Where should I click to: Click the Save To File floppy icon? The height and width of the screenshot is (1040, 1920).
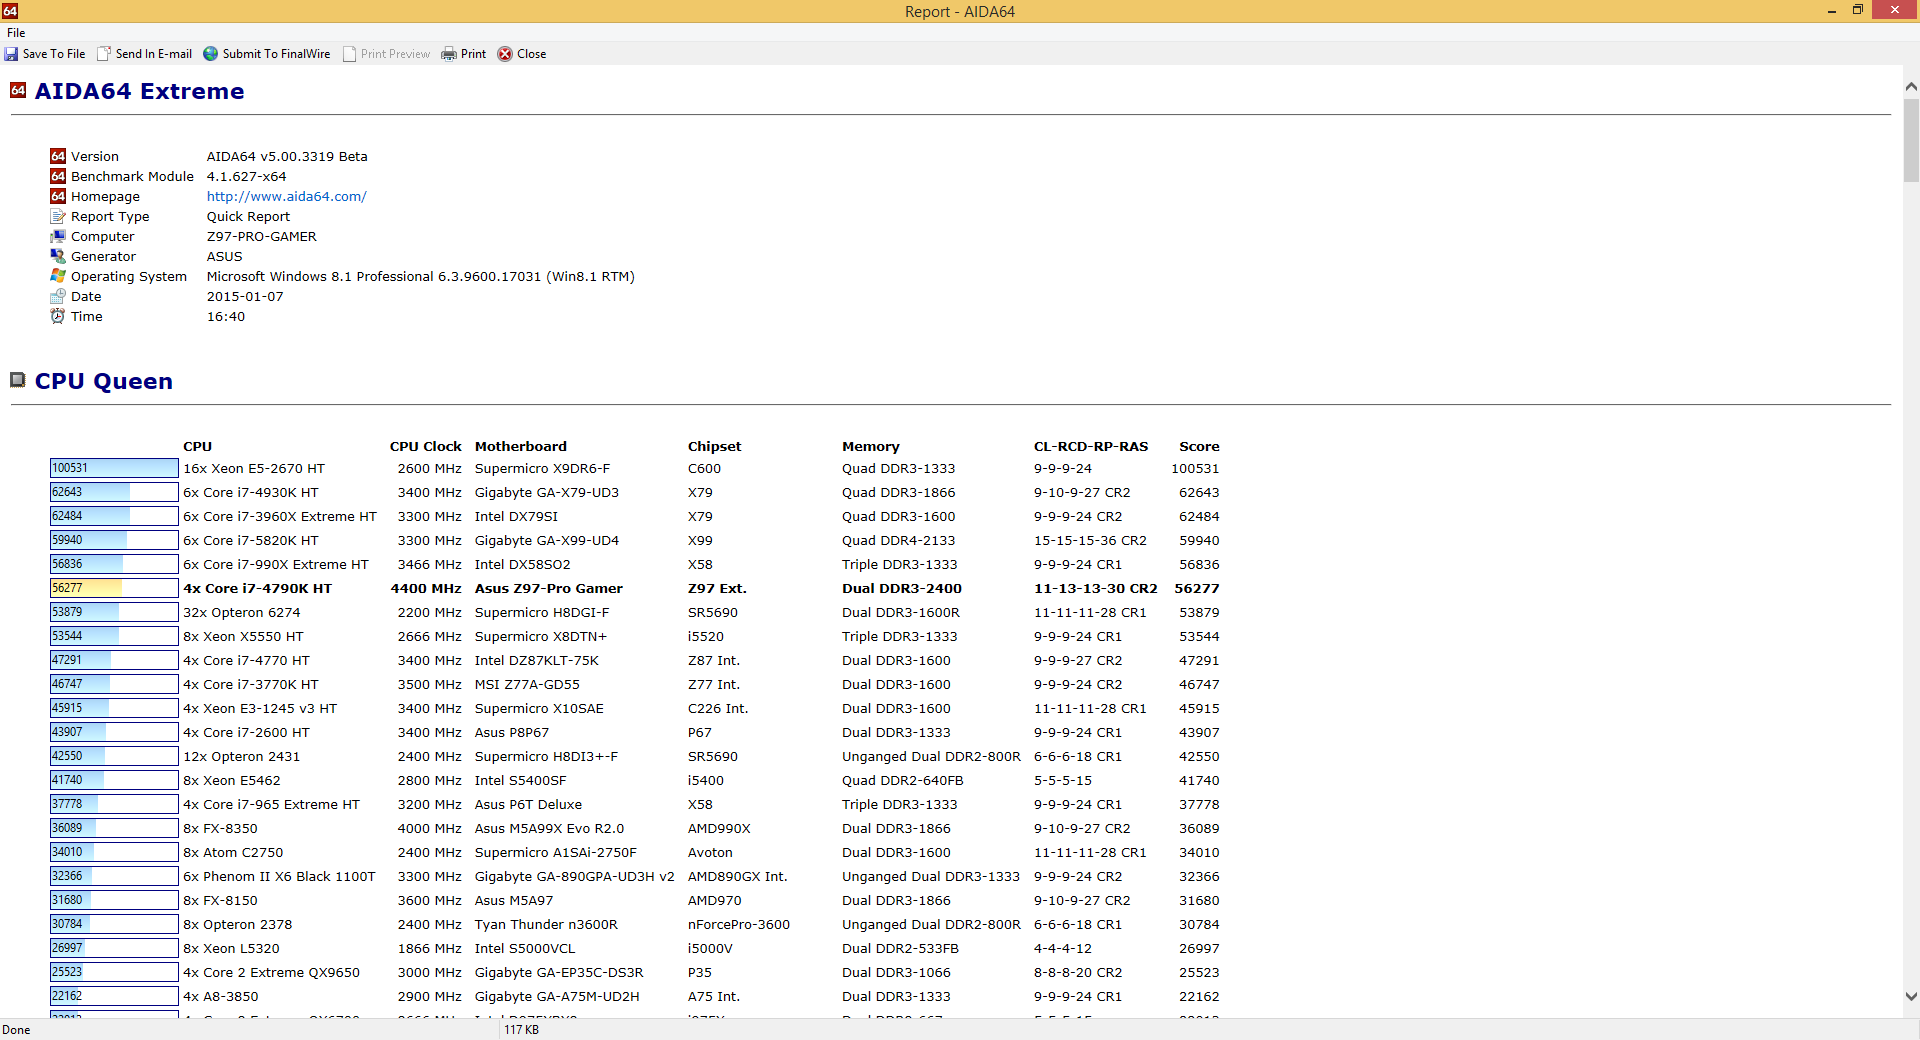[11, 54]
